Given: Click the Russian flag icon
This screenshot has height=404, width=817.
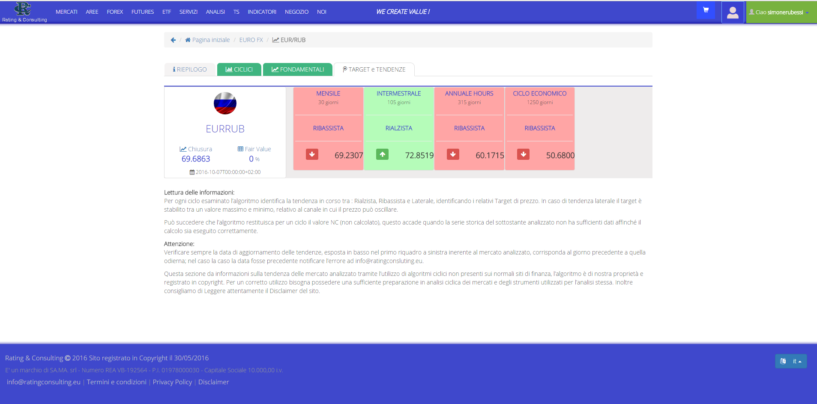Looking at the screenshot, I should click(x=225, y=103).
